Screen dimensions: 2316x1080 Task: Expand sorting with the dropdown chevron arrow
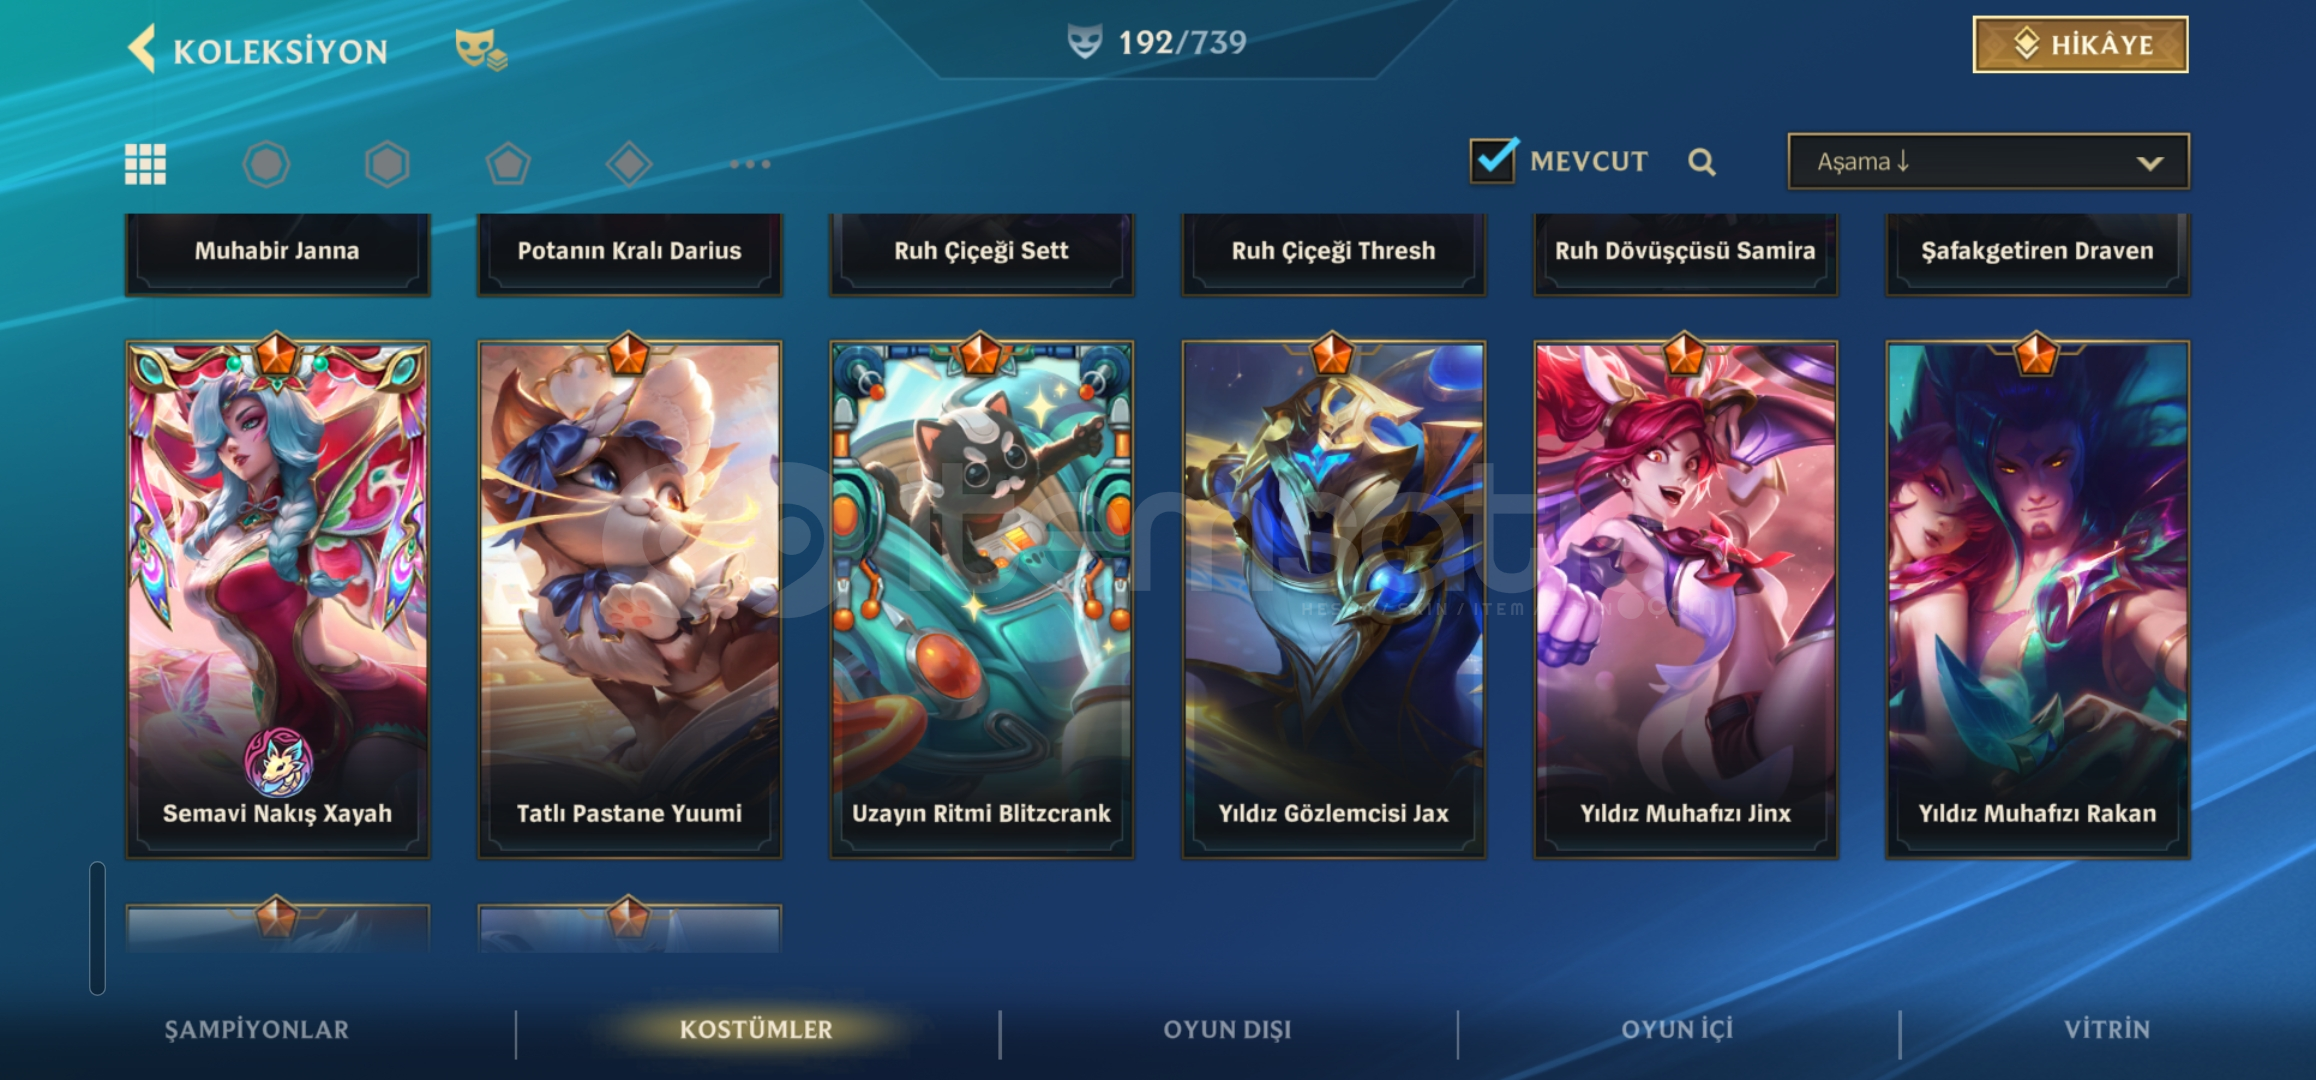tap(2150, 163)
